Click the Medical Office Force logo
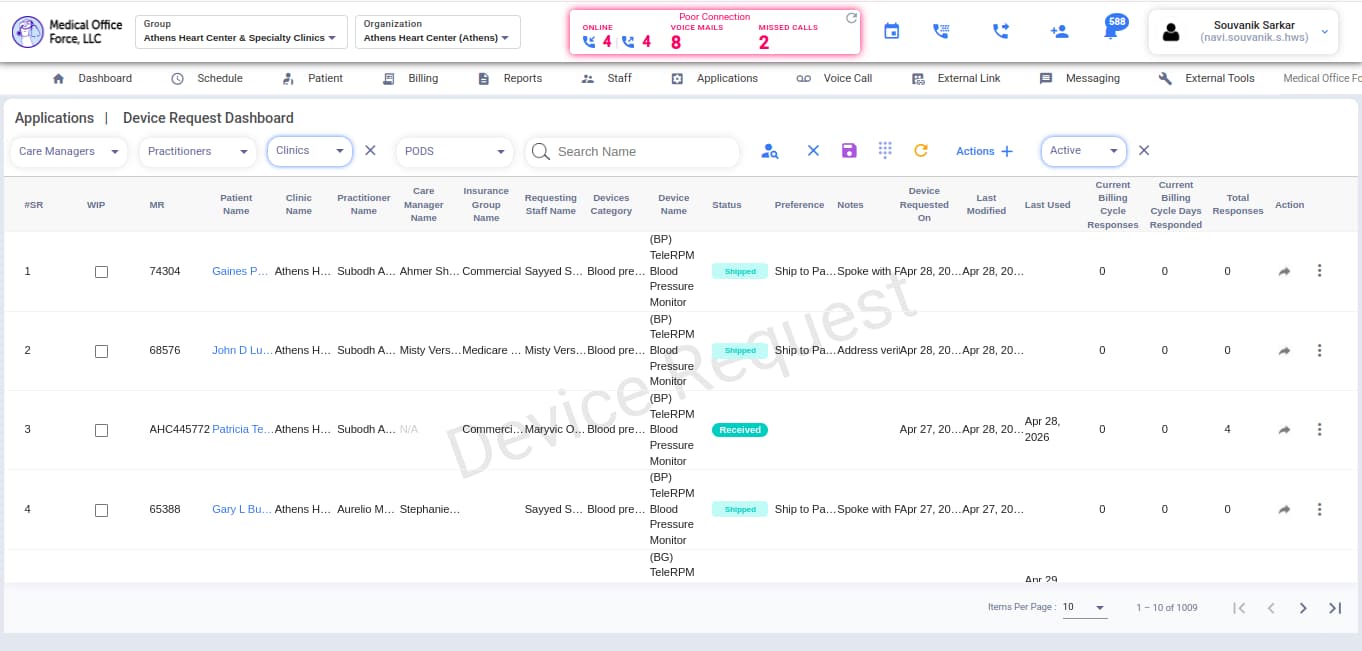The width and height of the screenshot is (1362, 651). coord(67,32)
